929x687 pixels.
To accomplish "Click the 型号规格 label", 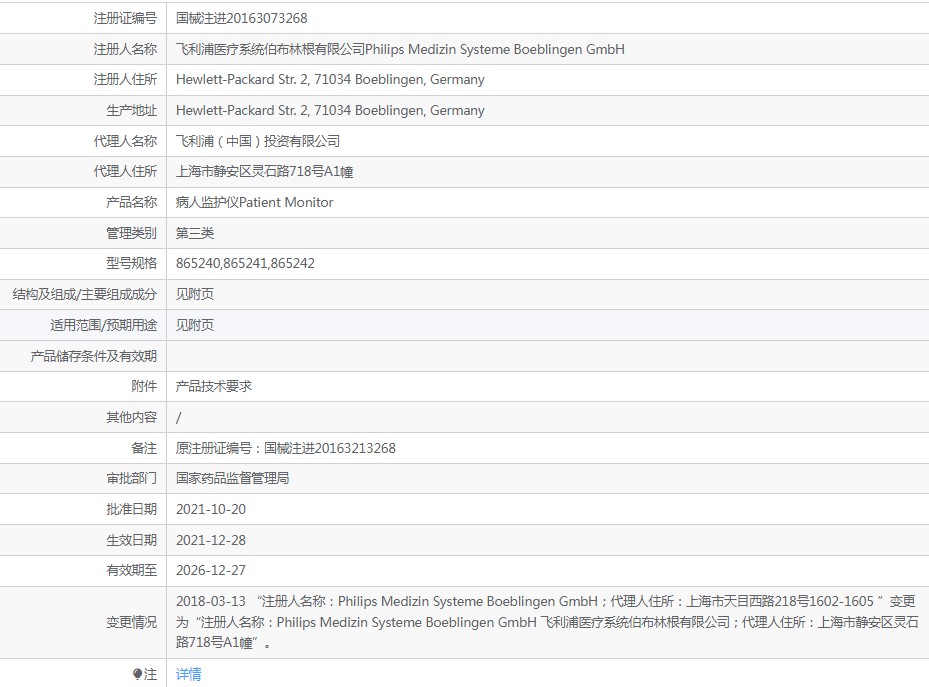I will coord(132,264).
